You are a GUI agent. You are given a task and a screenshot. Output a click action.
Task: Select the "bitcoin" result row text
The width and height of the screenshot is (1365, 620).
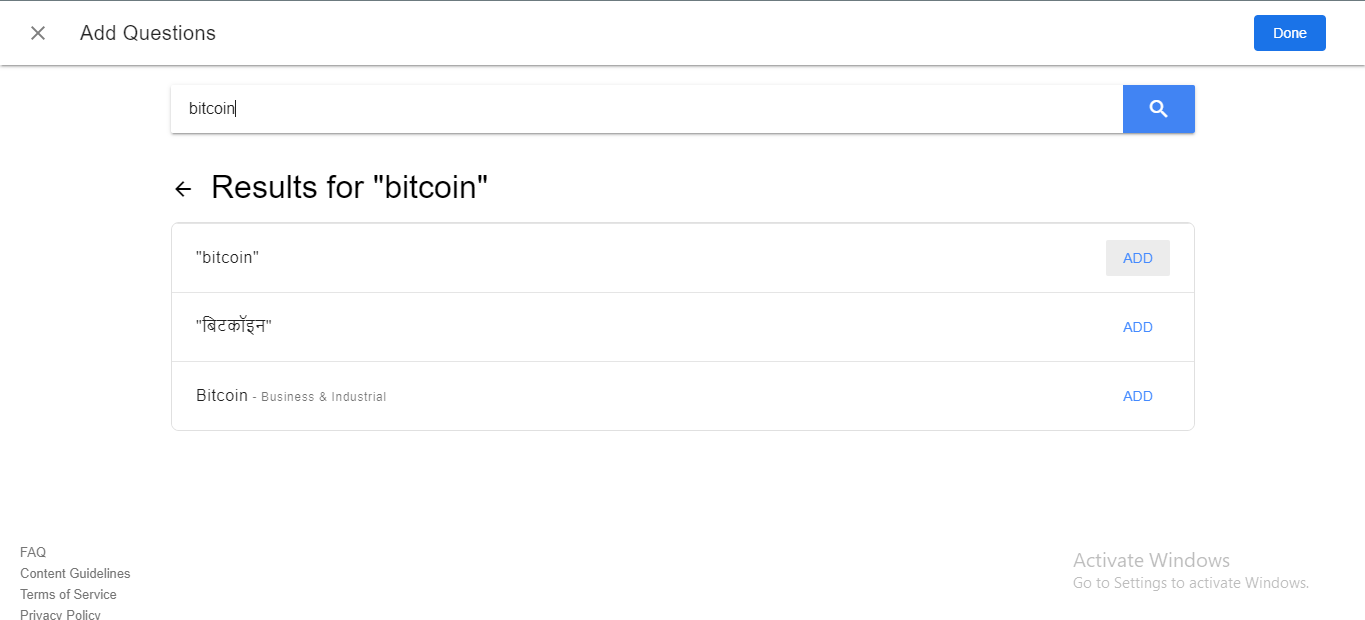[x=228, y=258]
